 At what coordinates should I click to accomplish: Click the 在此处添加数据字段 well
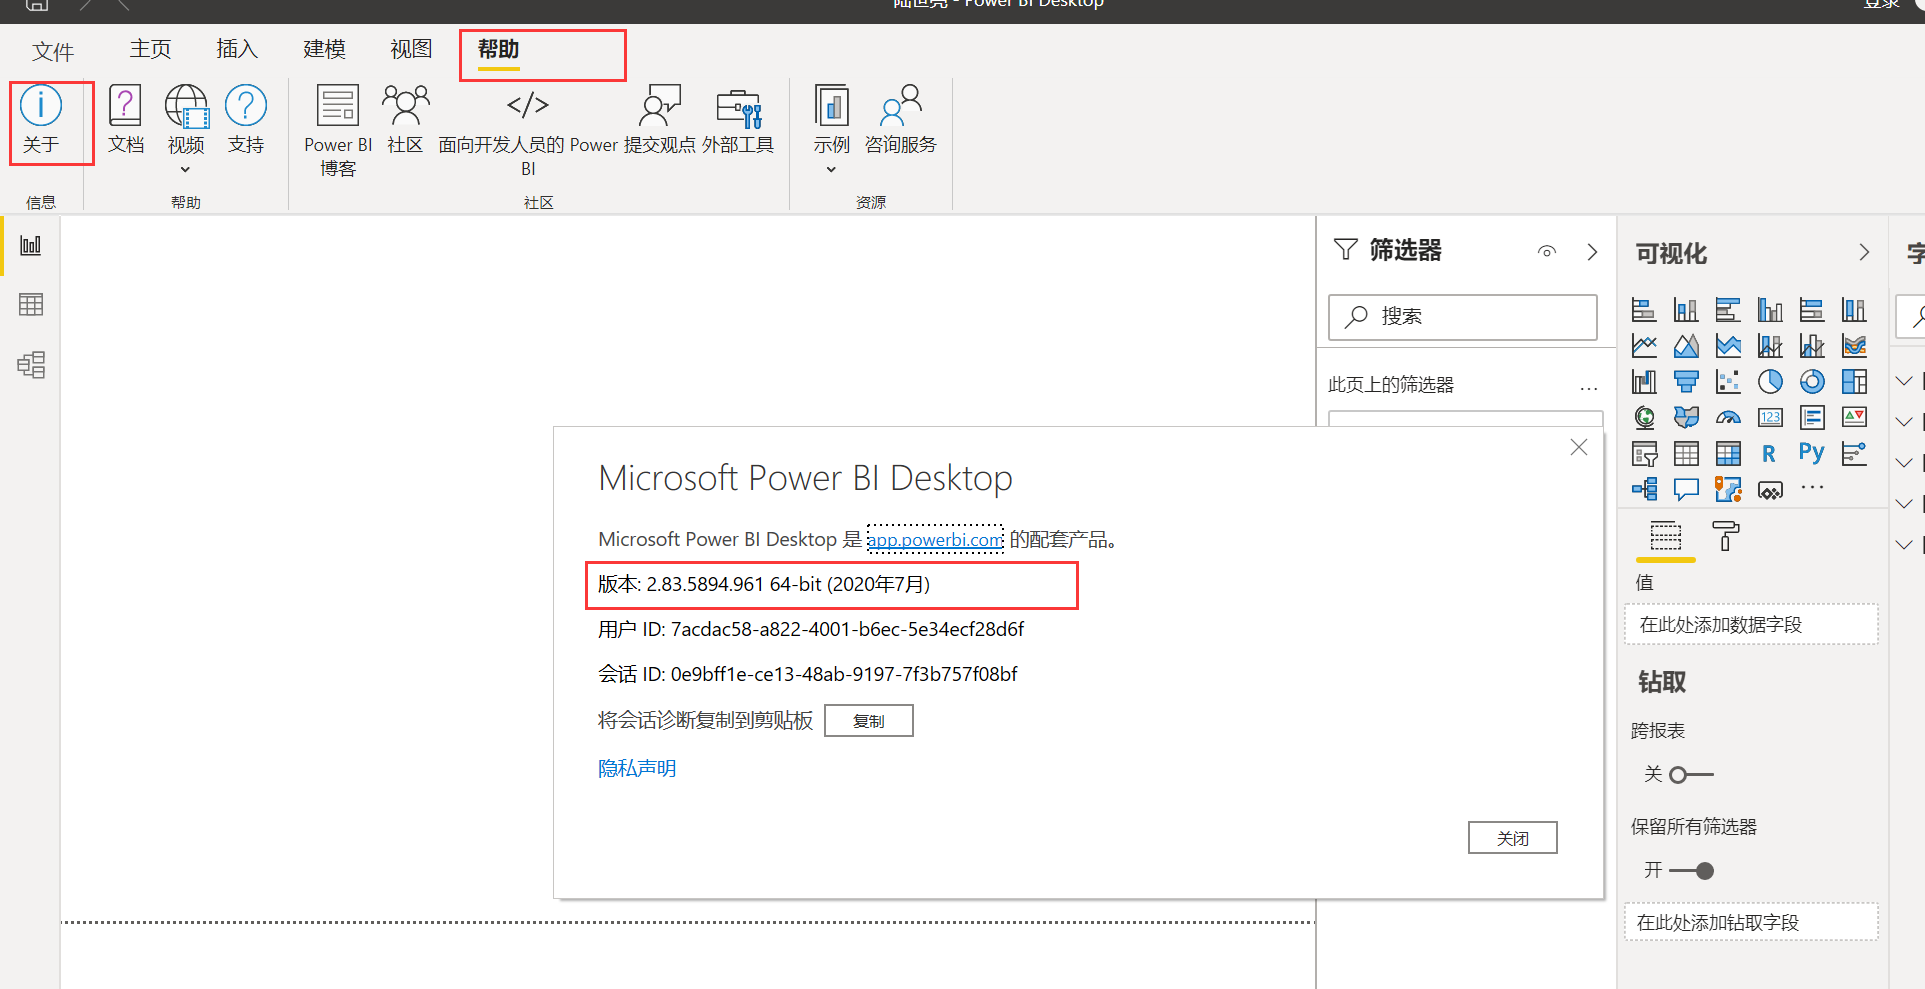(1751, 624)
